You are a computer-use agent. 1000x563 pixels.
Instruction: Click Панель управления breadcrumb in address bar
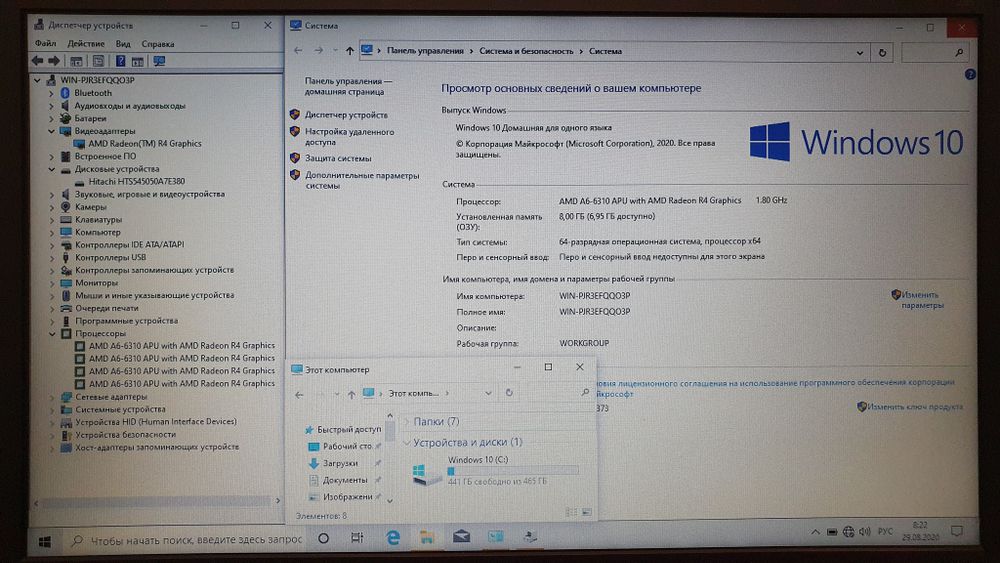(x=425, y=51)
